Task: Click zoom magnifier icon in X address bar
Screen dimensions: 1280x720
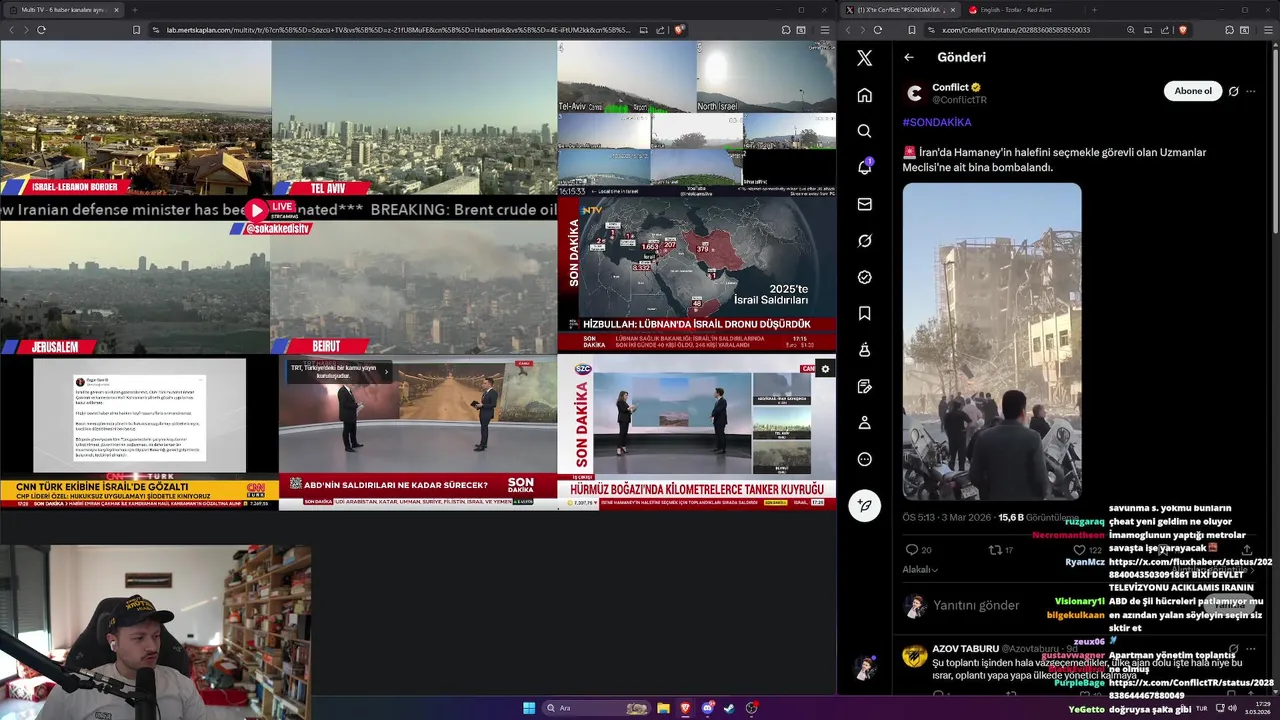Action: tap(1131, 30)
